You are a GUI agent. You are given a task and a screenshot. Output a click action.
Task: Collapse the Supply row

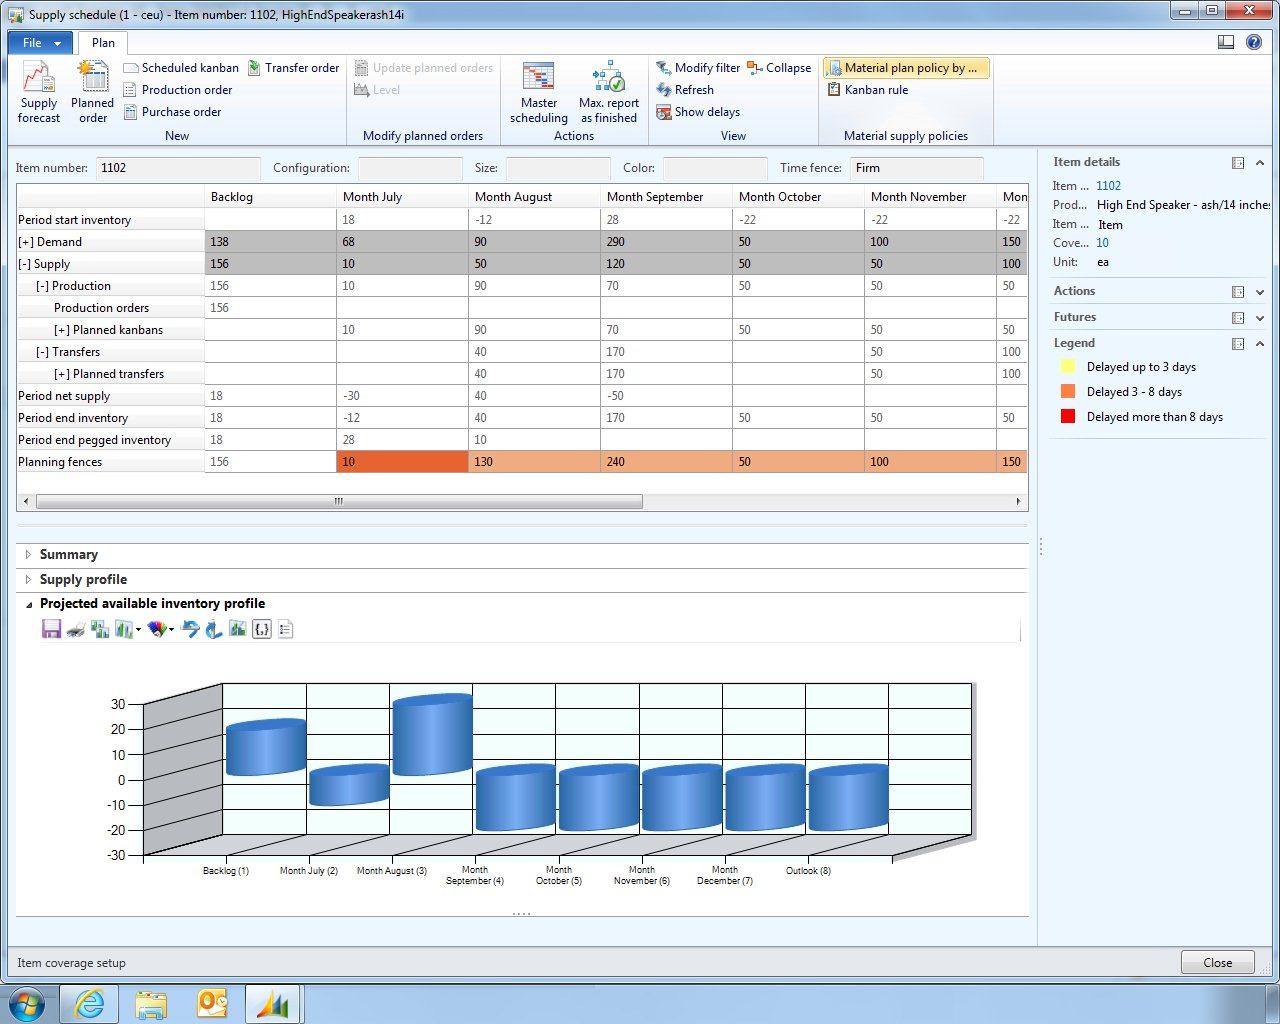click(26, 264)
